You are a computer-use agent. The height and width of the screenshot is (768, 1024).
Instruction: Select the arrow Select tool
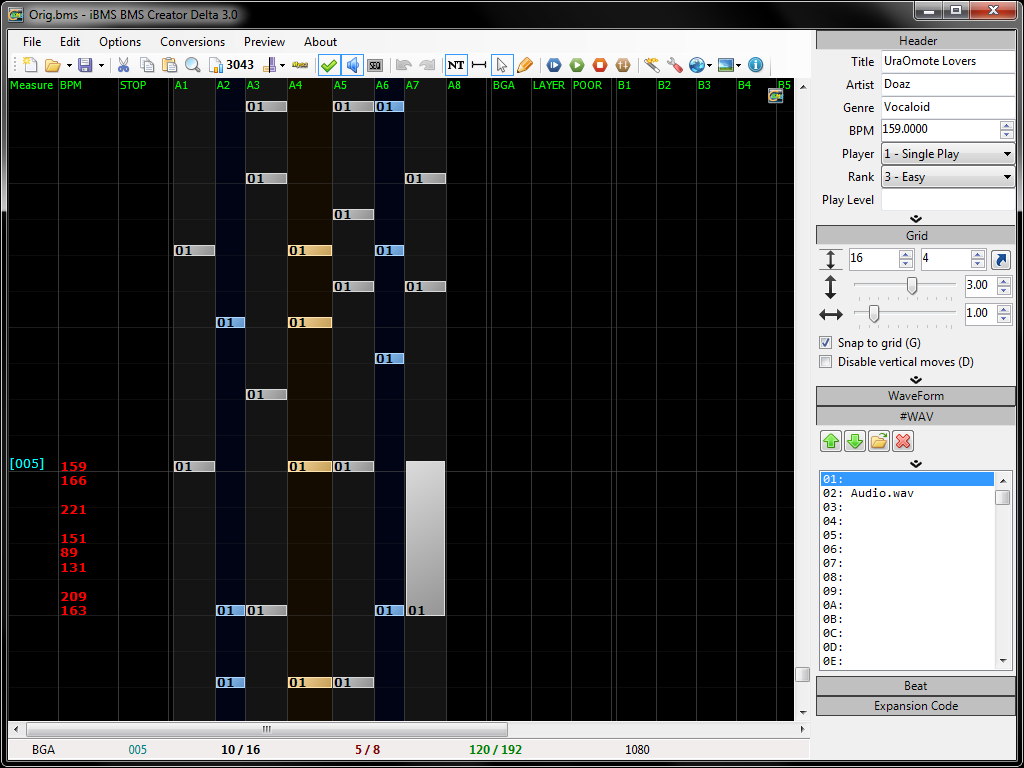(x=502, y=65)
